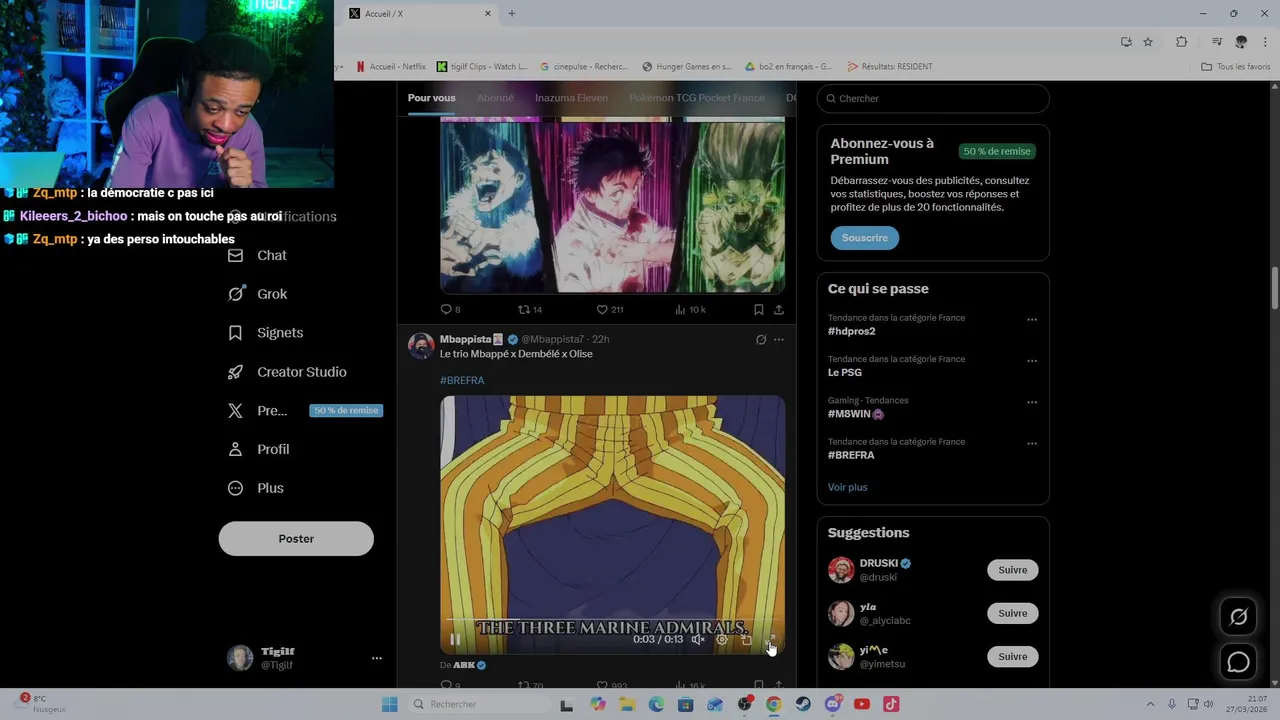Share the anime image post
The height and width of the screenshot is (720, 1280).
(779, 310)
